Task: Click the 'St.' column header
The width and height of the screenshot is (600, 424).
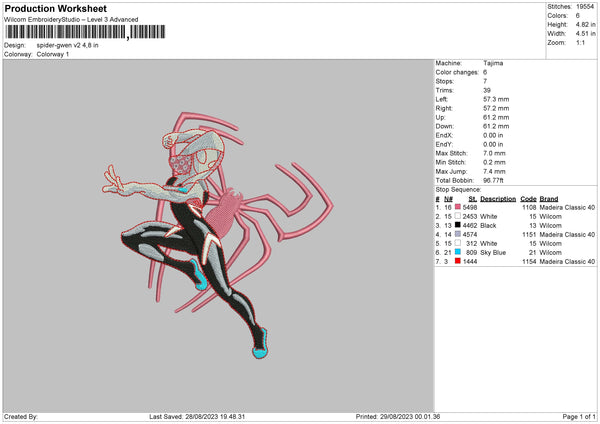Action: click(x=473, y=199)
